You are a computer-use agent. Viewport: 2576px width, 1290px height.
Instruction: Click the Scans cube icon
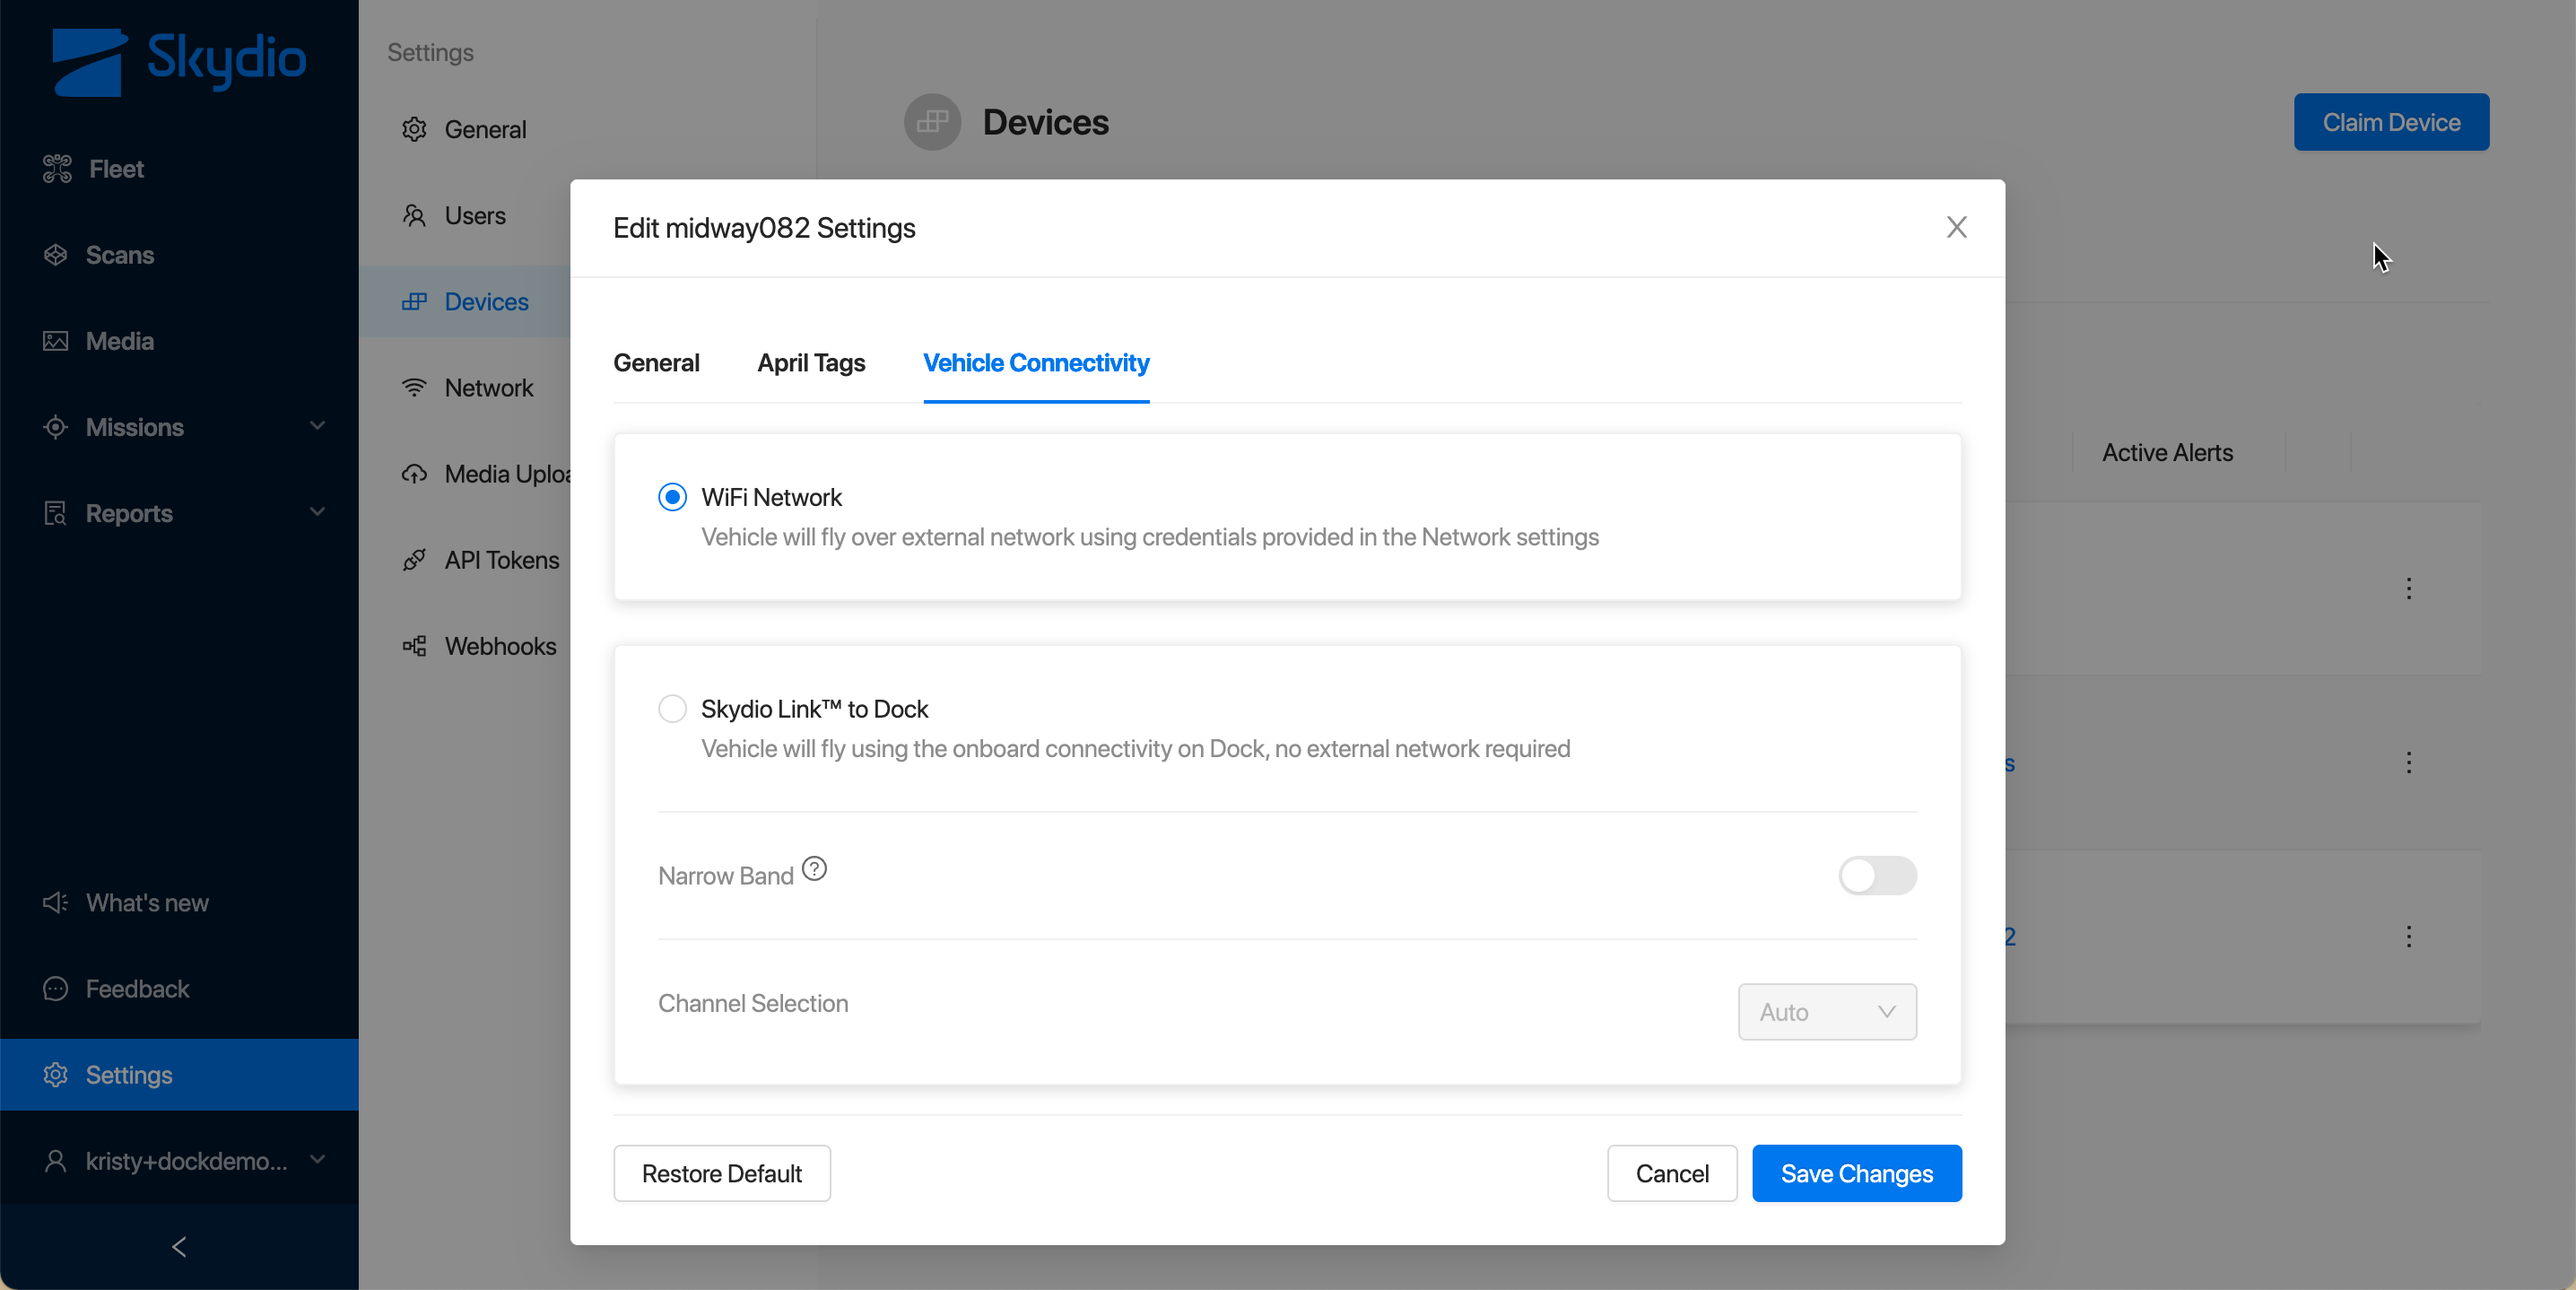(x=56, y=255)
